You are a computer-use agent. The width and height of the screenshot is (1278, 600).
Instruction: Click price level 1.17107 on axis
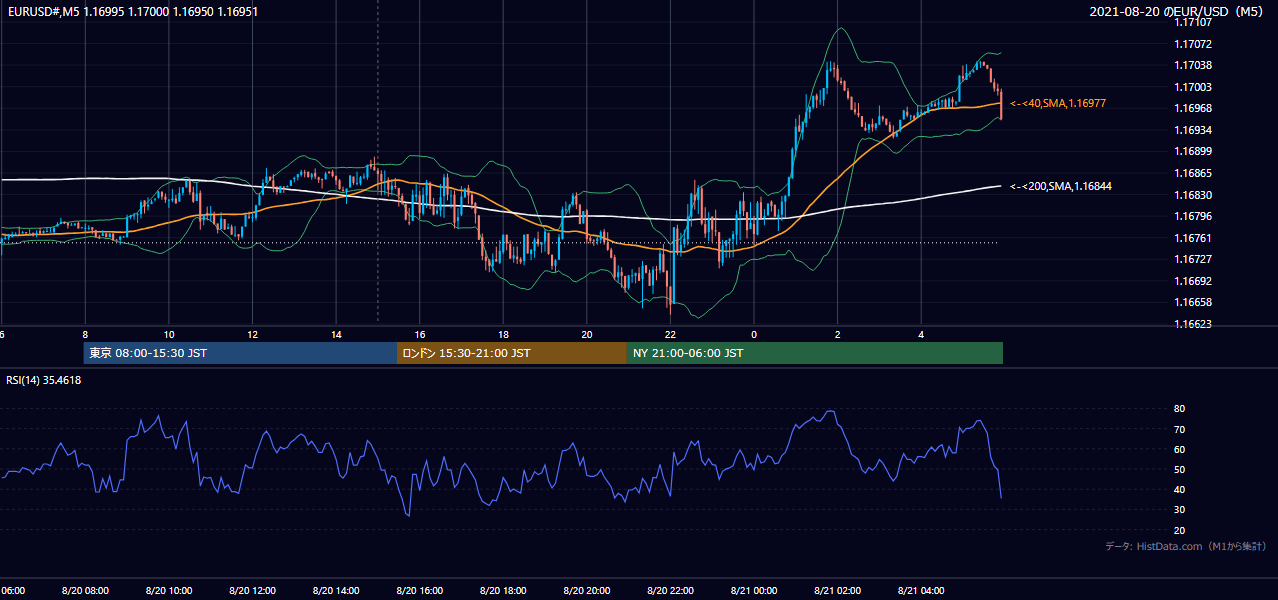1193,22
